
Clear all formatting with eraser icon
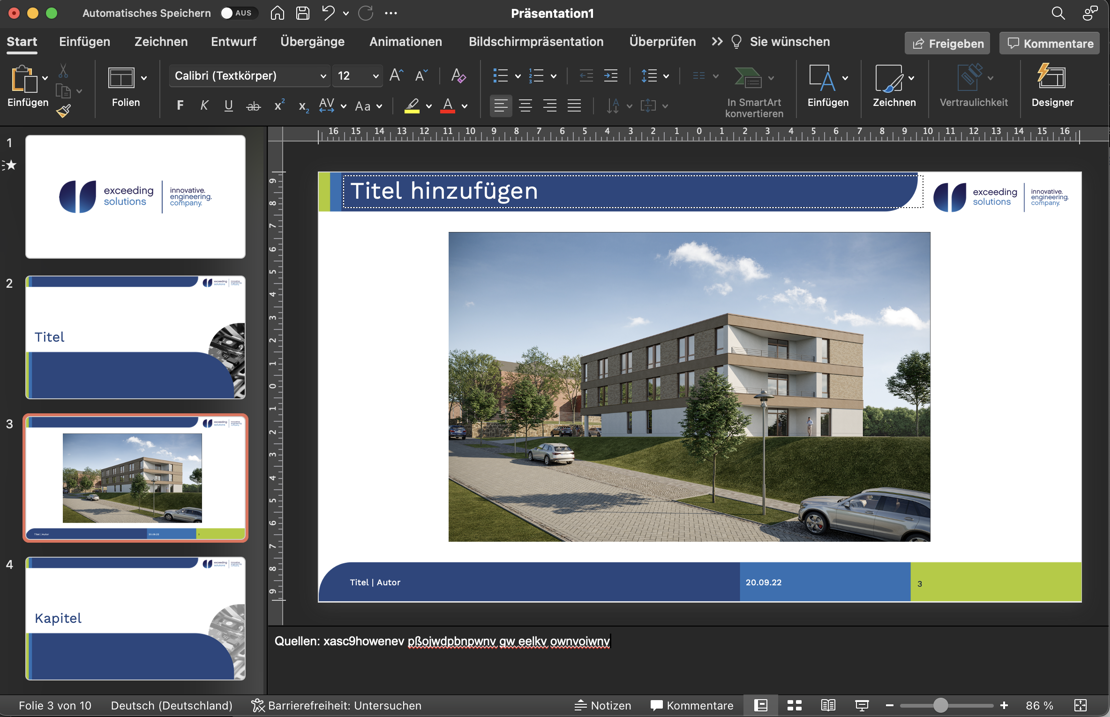pyautogui.click(x=458, y=76)
